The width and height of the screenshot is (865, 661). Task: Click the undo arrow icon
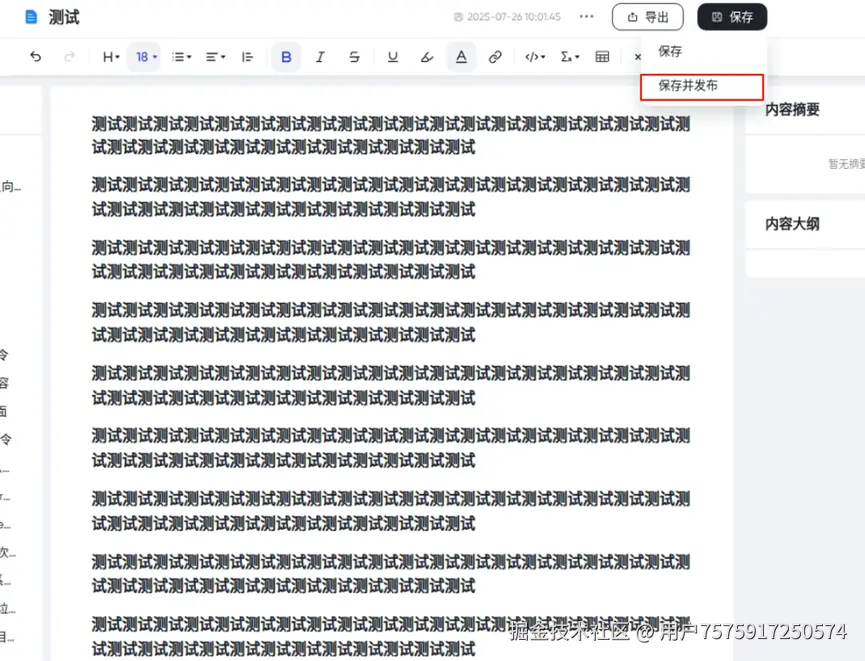(36, 57)
